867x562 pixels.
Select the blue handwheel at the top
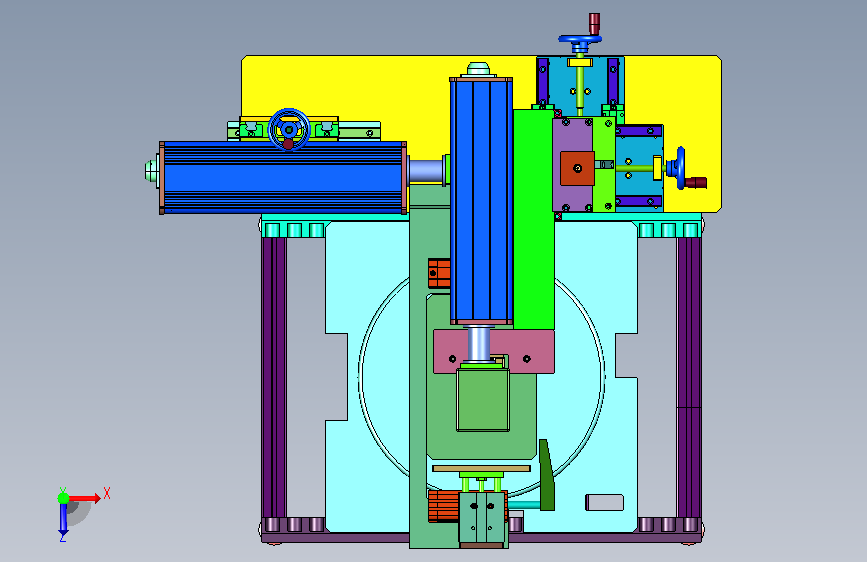click(579, 39)
